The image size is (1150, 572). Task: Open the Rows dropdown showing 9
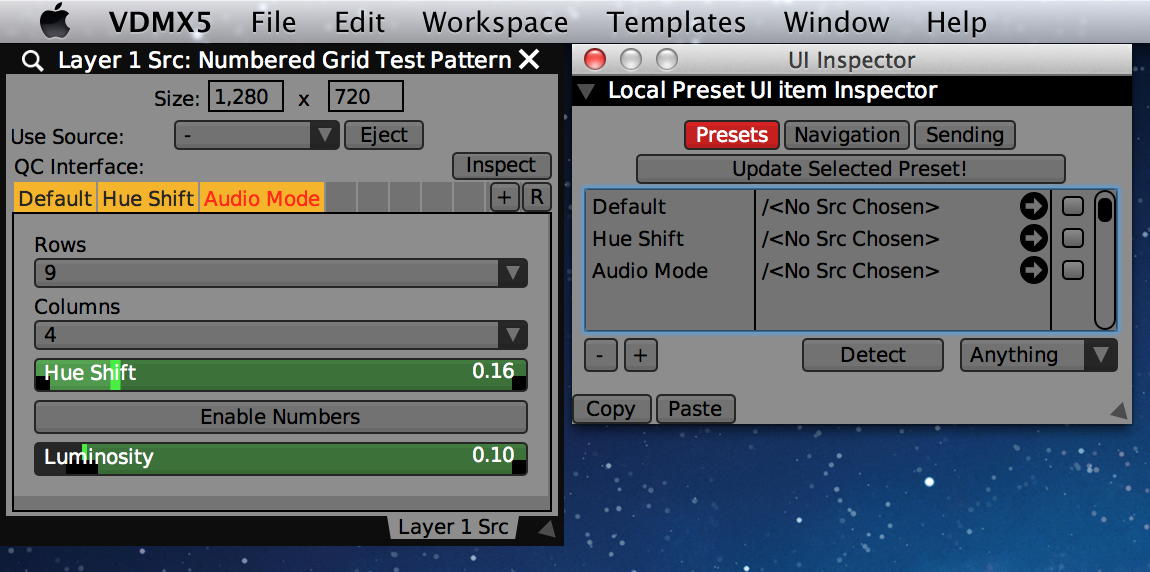point(281,274)
